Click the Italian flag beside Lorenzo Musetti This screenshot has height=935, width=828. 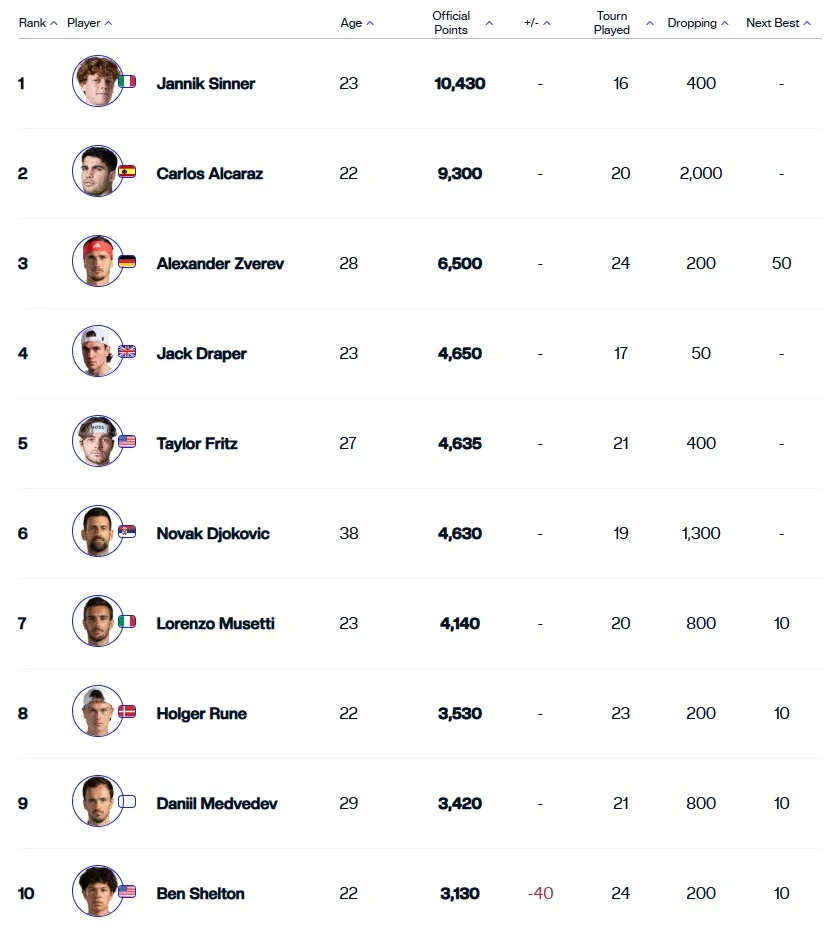(x=127, y=622)
